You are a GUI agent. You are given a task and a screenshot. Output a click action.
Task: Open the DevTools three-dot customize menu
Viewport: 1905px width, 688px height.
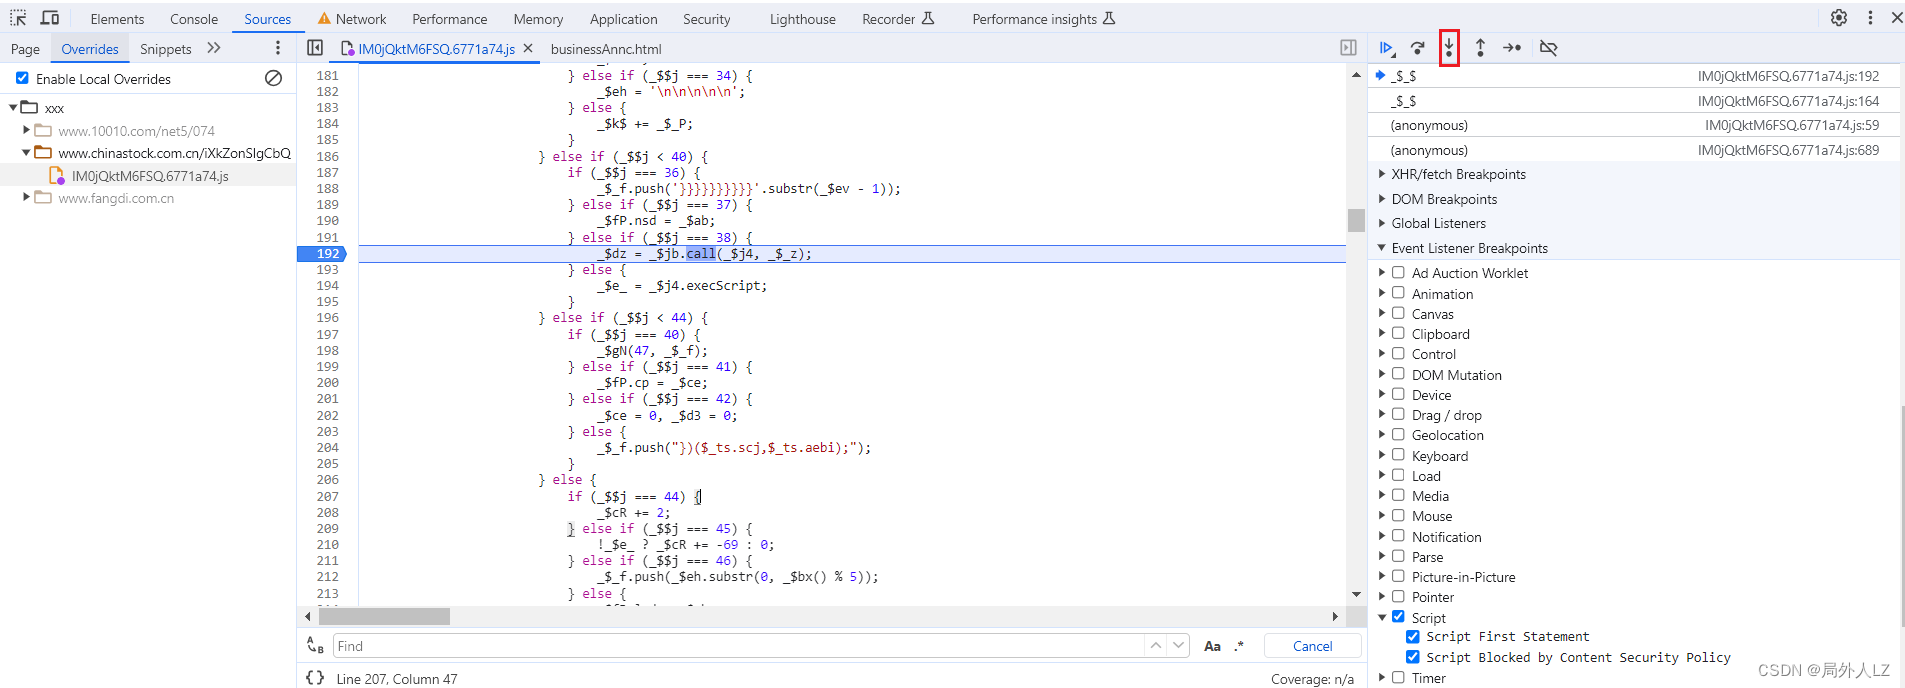pos(1870,18)
